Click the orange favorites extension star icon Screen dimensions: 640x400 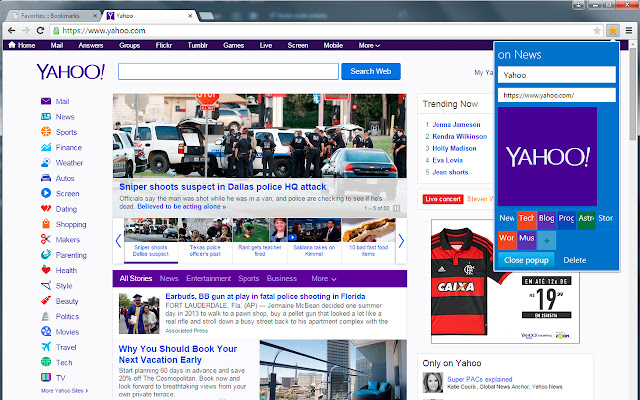pyautogui.click(x=613, y=30)
